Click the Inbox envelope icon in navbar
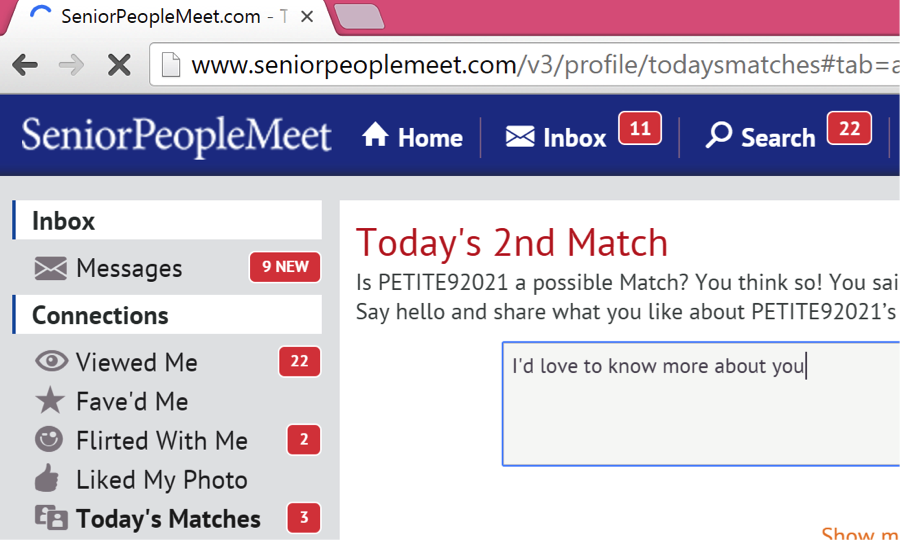 pyautogui.click(x=520, y=137)
